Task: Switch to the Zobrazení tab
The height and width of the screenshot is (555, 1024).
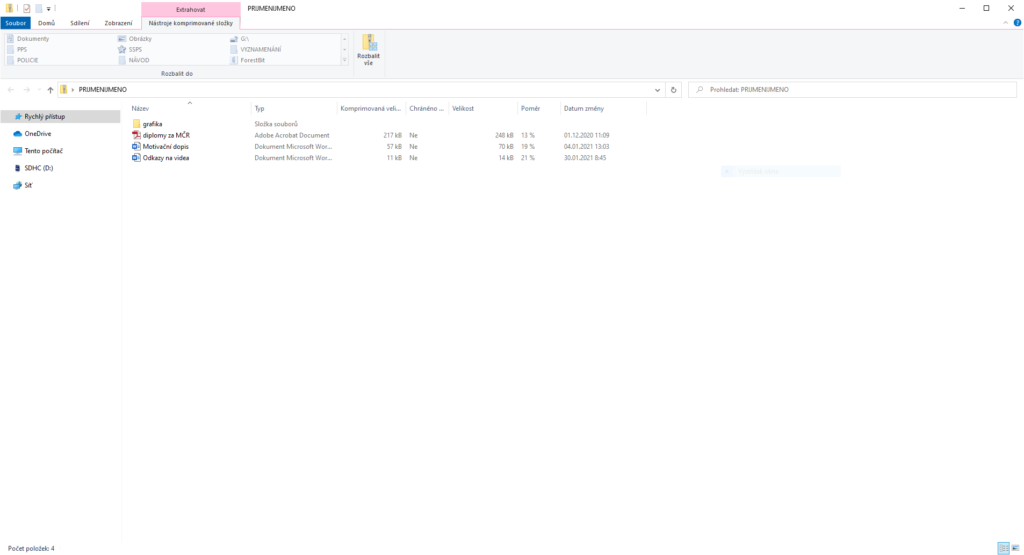Action: tap(118, 22)
